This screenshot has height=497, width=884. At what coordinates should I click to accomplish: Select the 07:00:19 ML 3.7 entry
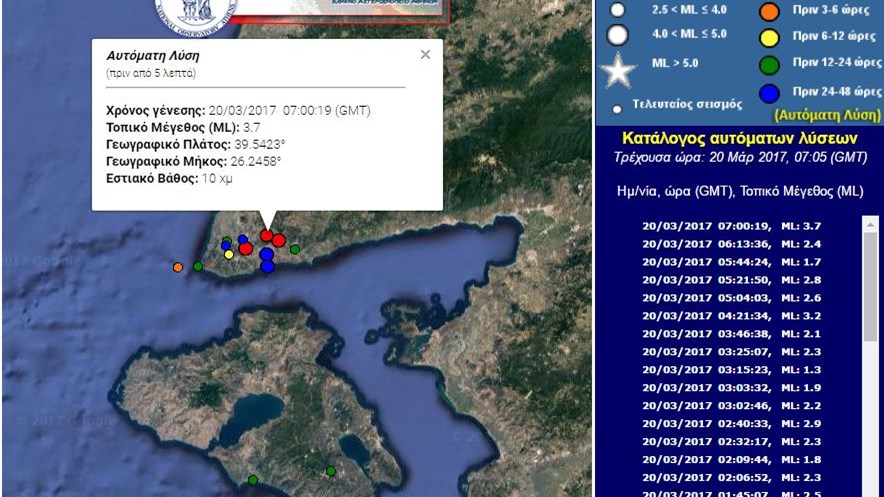pyautogui.click(x=731, y=226)
